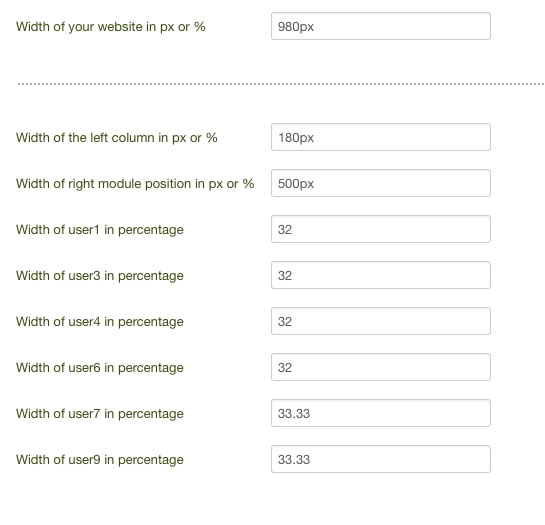Click the user1 width percentage field
This screenshot has width=545, height=525.
pyautogui.click(x=381, y=229)
